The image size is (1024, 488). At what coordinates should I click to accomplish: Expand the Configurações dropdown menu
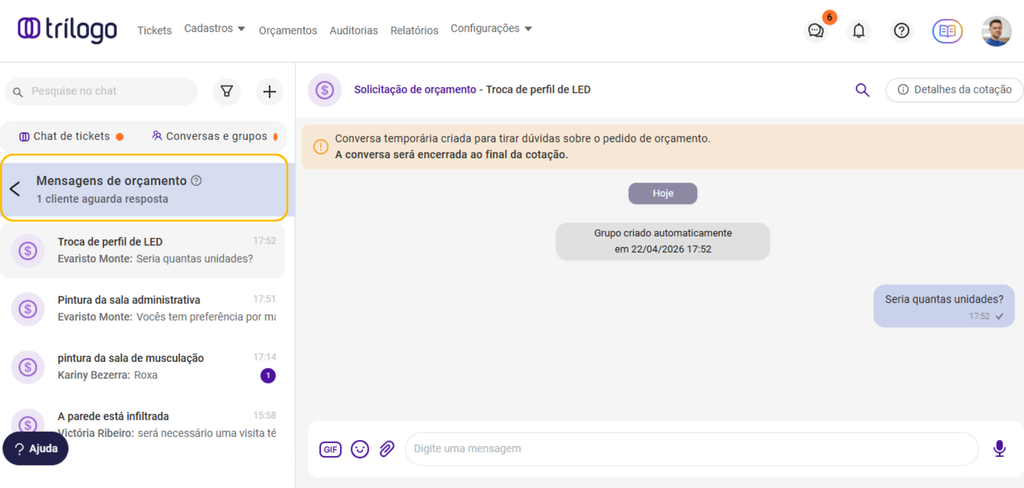click(x=491, y=29)
